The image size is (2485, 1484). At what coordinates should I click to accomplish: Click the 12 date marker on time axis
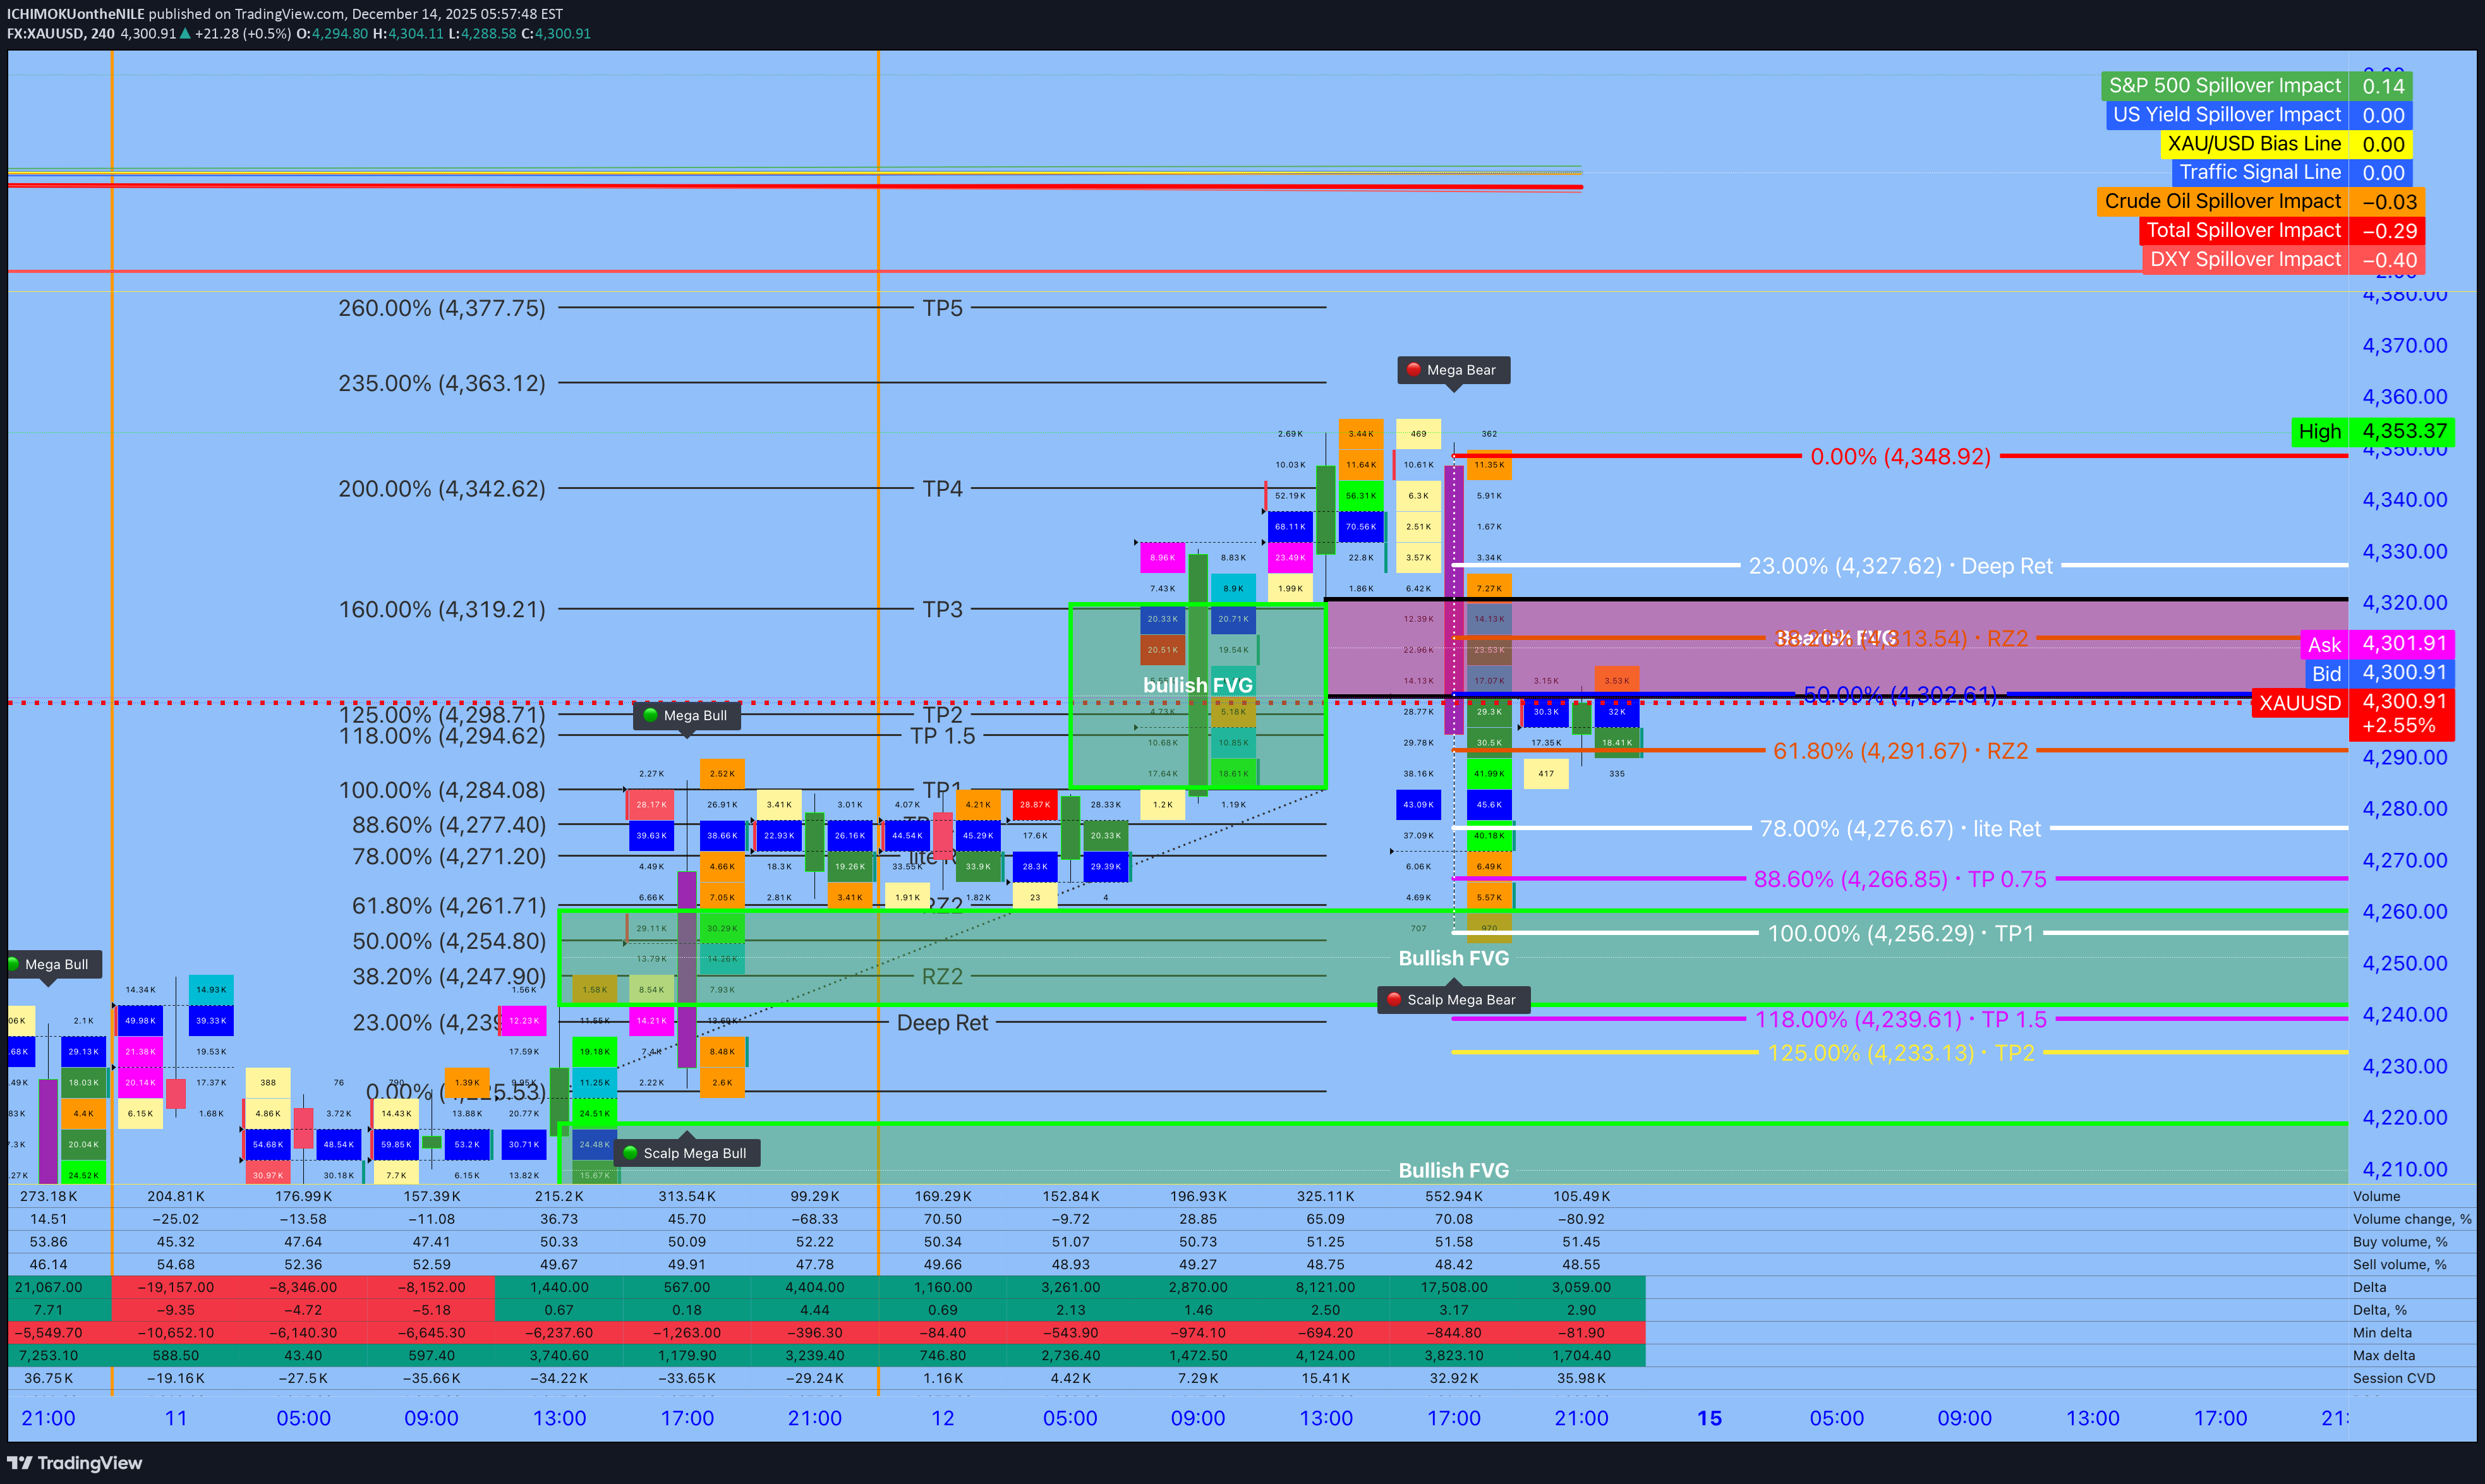point(942,1418)
